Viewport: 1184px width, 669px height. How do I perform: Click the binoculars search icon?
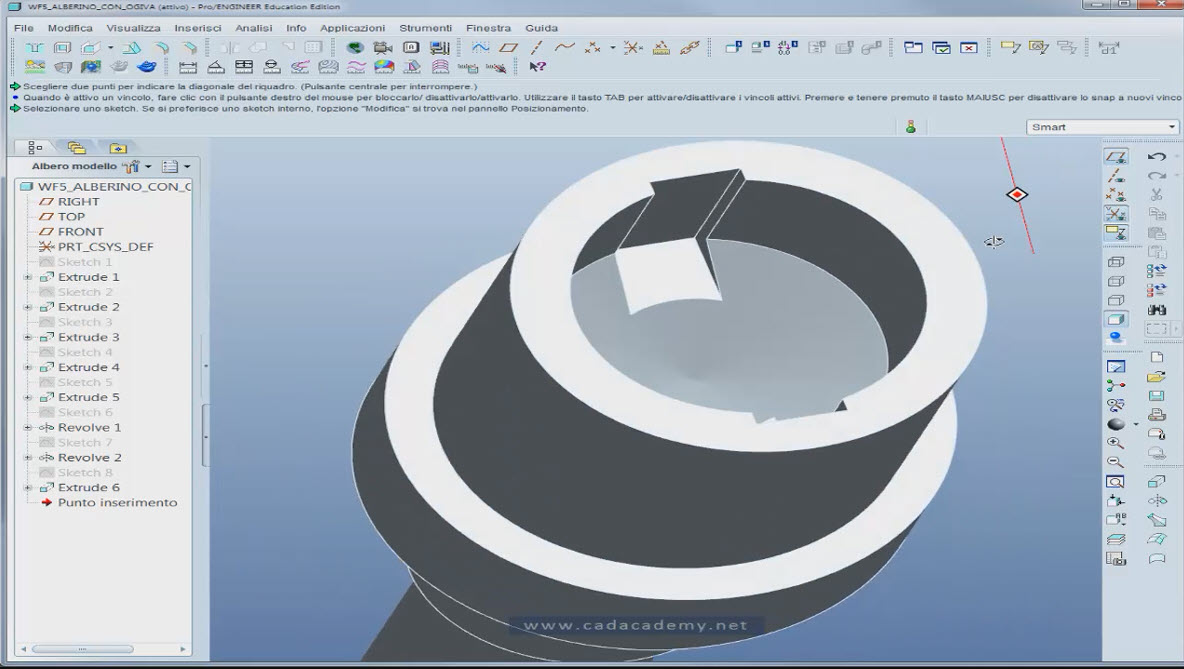click(x=1156, y=310)
